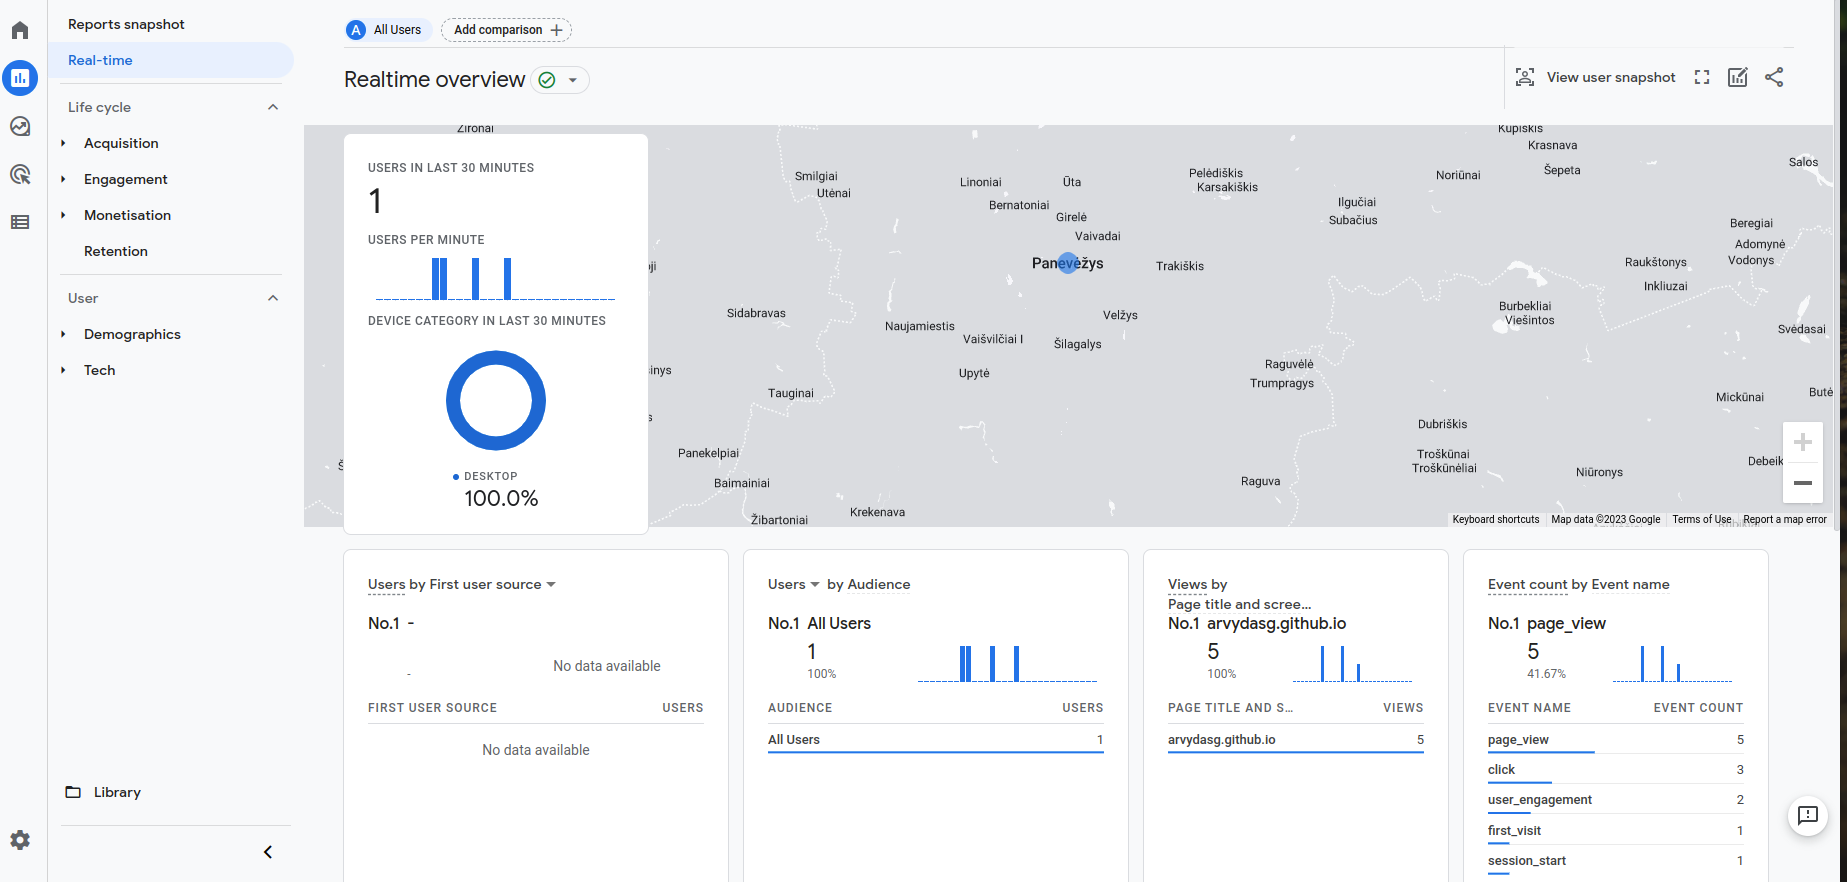
Task: Collapse the User section
Action: 273,298
